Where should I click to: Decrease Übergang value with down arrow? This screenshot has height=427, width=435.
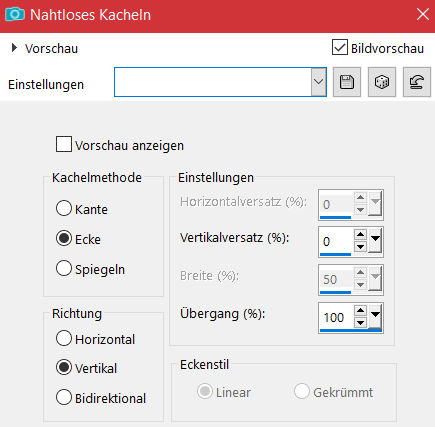point(360,323)
